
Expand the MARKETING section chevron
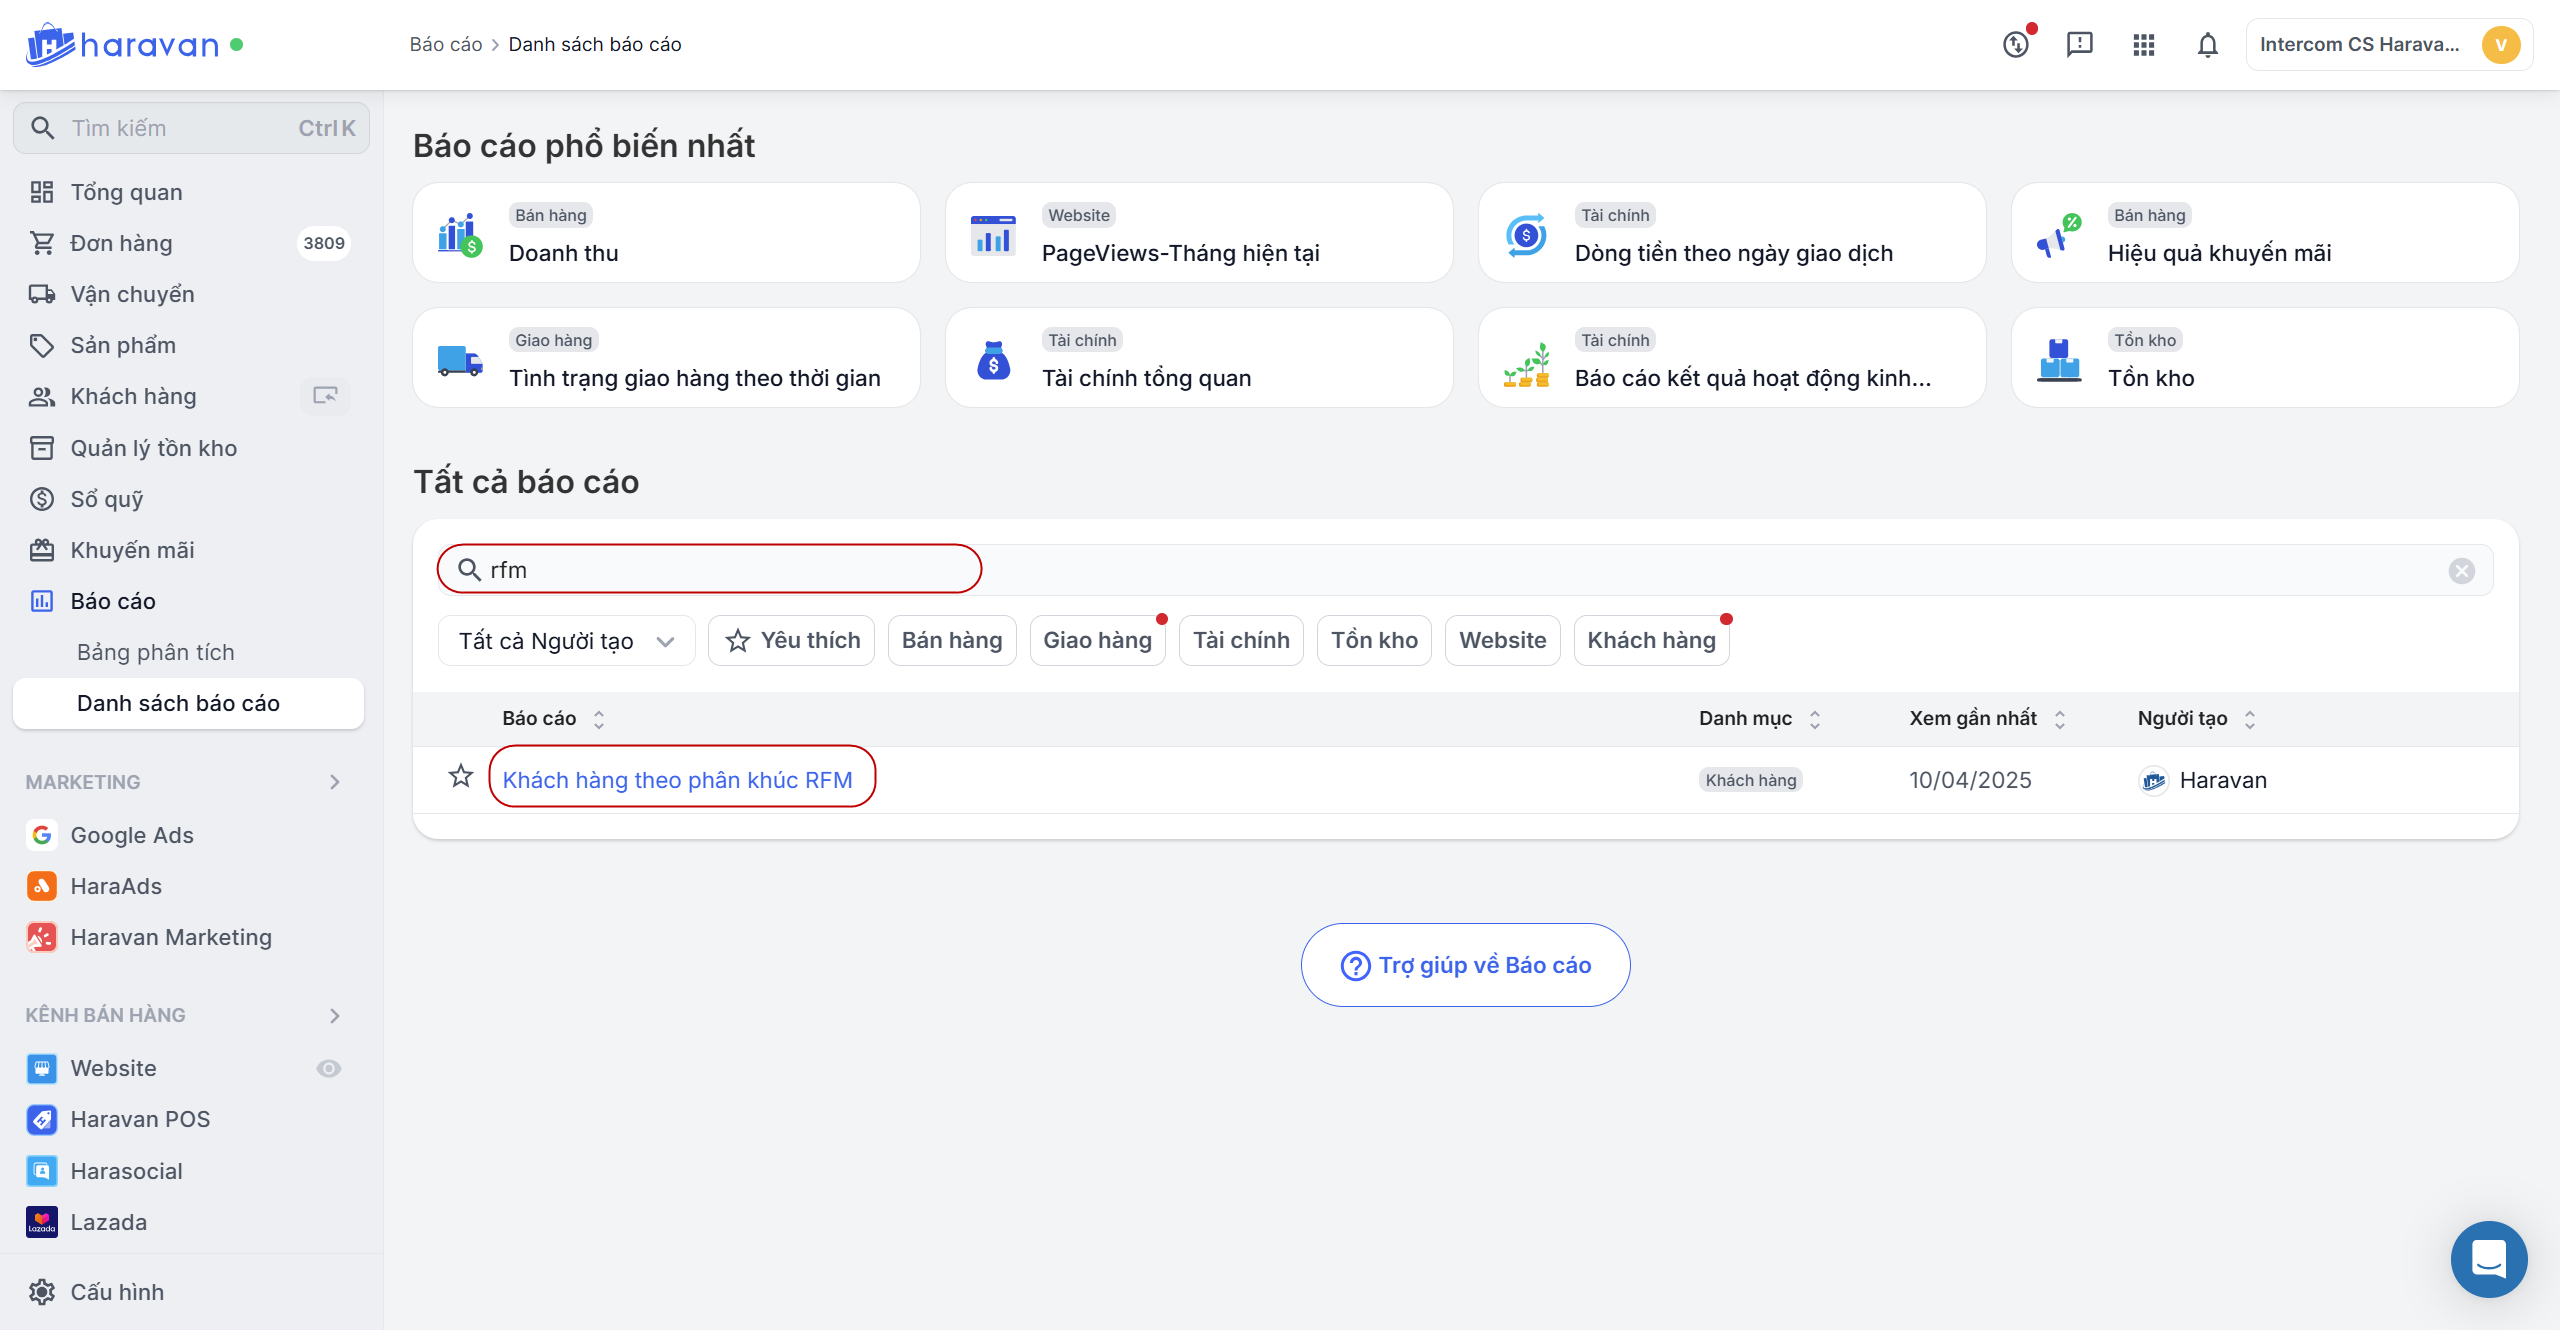[335, 782]
